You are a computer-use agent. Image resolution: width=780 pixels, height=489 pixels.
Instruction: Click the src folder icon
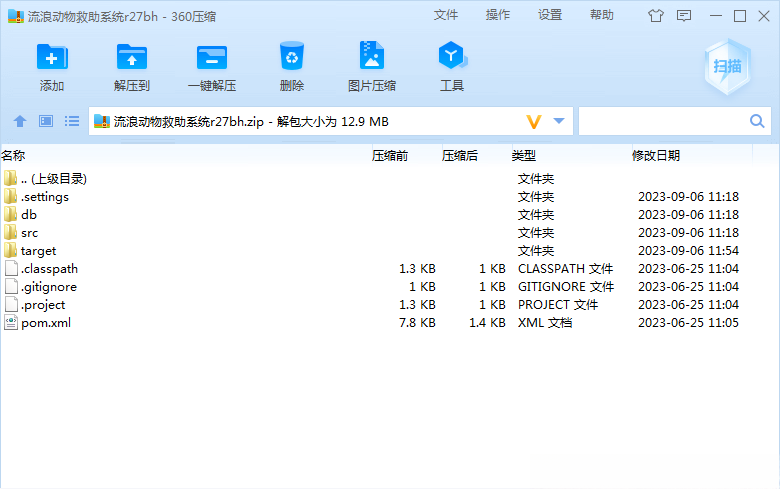coord(10,232)
